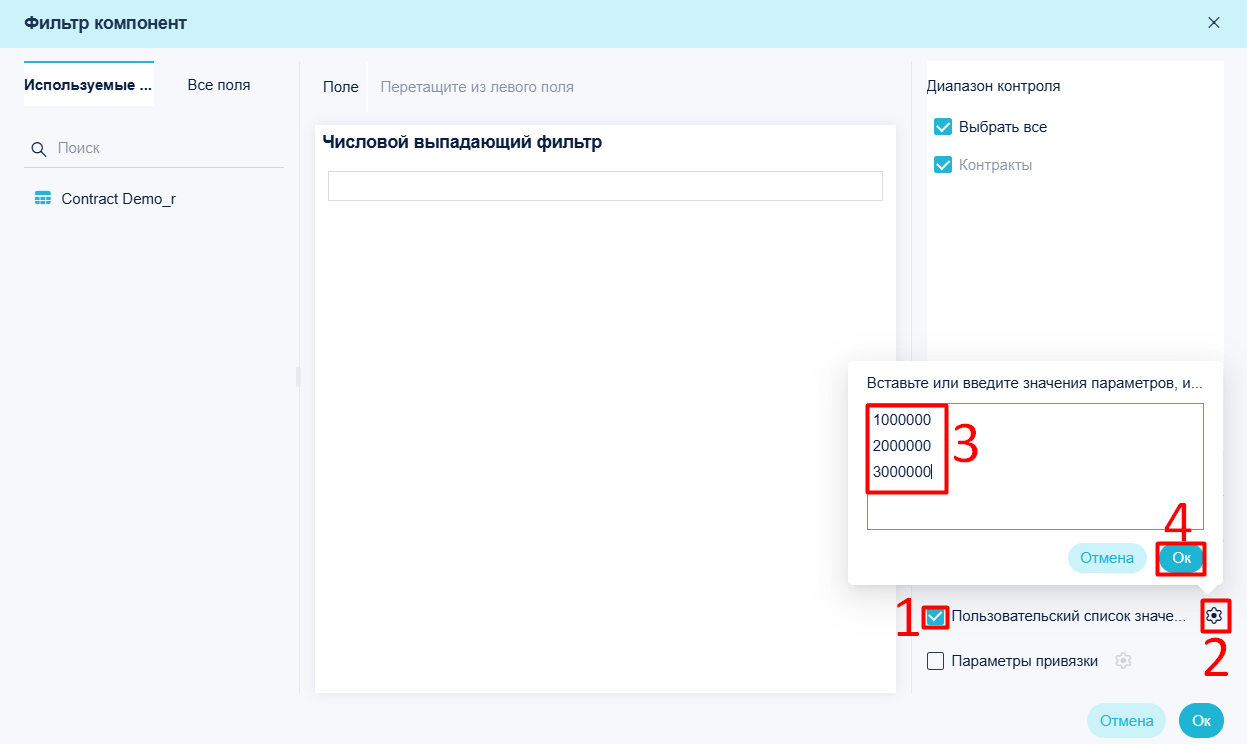Click the parameter values text area
The image size is (1247, 744).
[1035, 466]
